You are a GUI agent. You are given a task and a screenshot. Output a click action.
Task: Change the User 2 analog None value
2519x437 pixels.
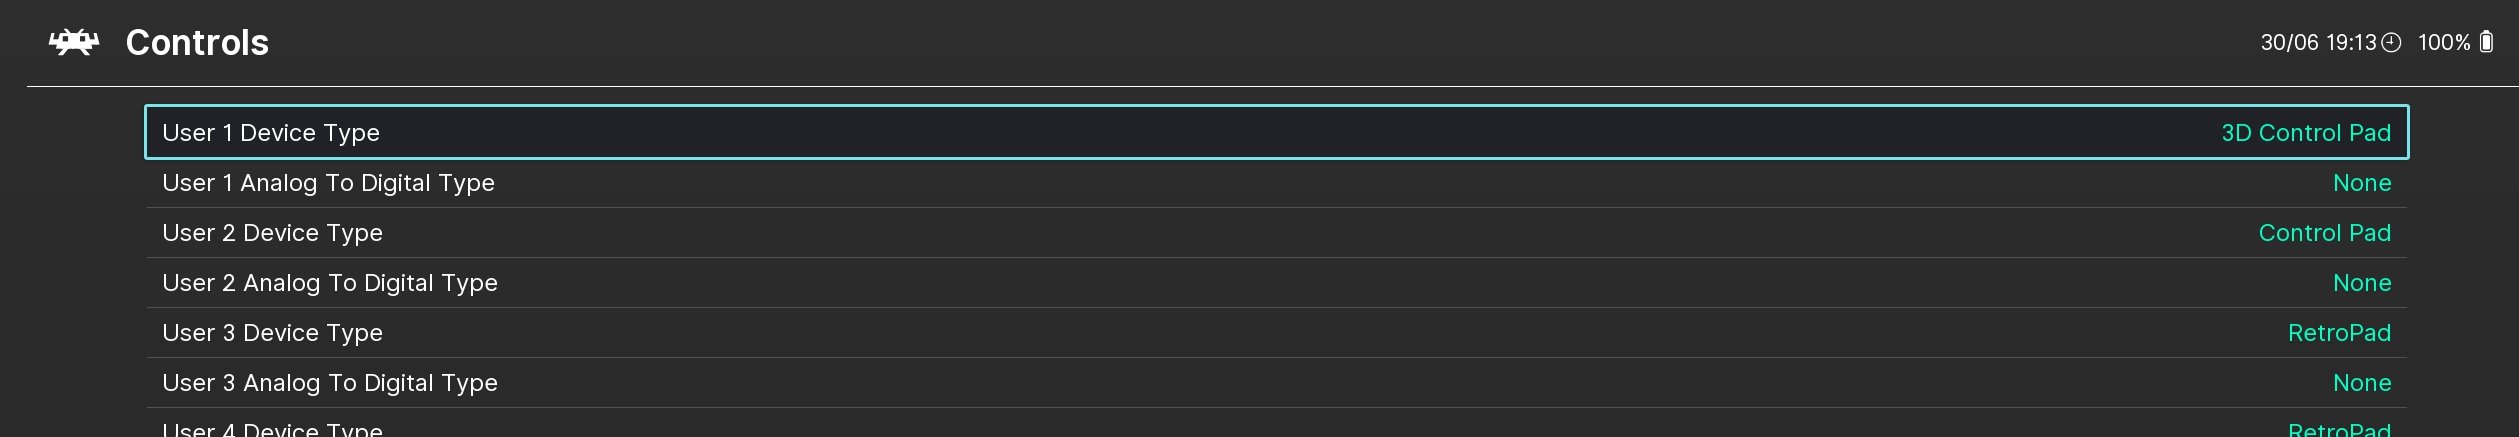2361,283
